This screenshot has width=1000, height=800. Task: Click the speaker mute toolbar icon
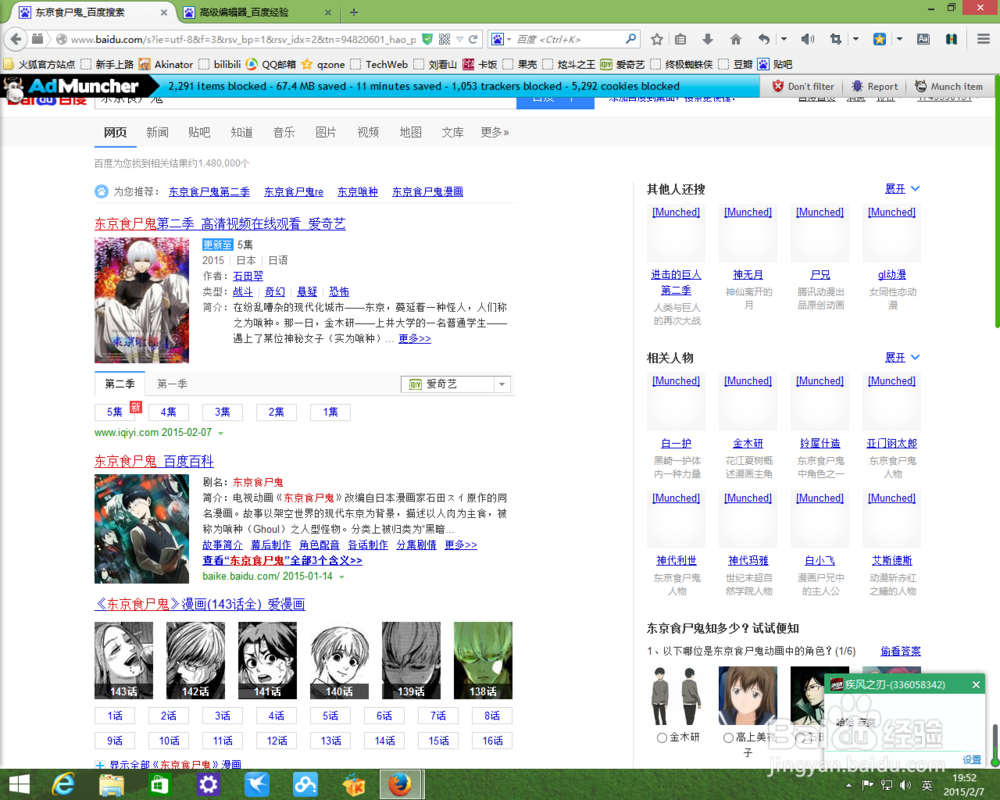pyautogui.click(x=807, y=39)
